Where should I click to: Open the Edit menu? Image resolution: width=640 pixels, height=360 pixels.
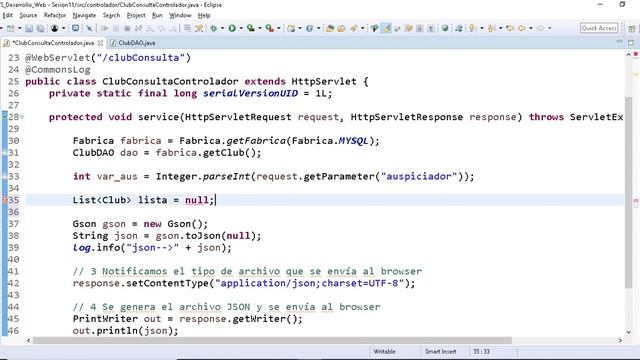[7, 16]
